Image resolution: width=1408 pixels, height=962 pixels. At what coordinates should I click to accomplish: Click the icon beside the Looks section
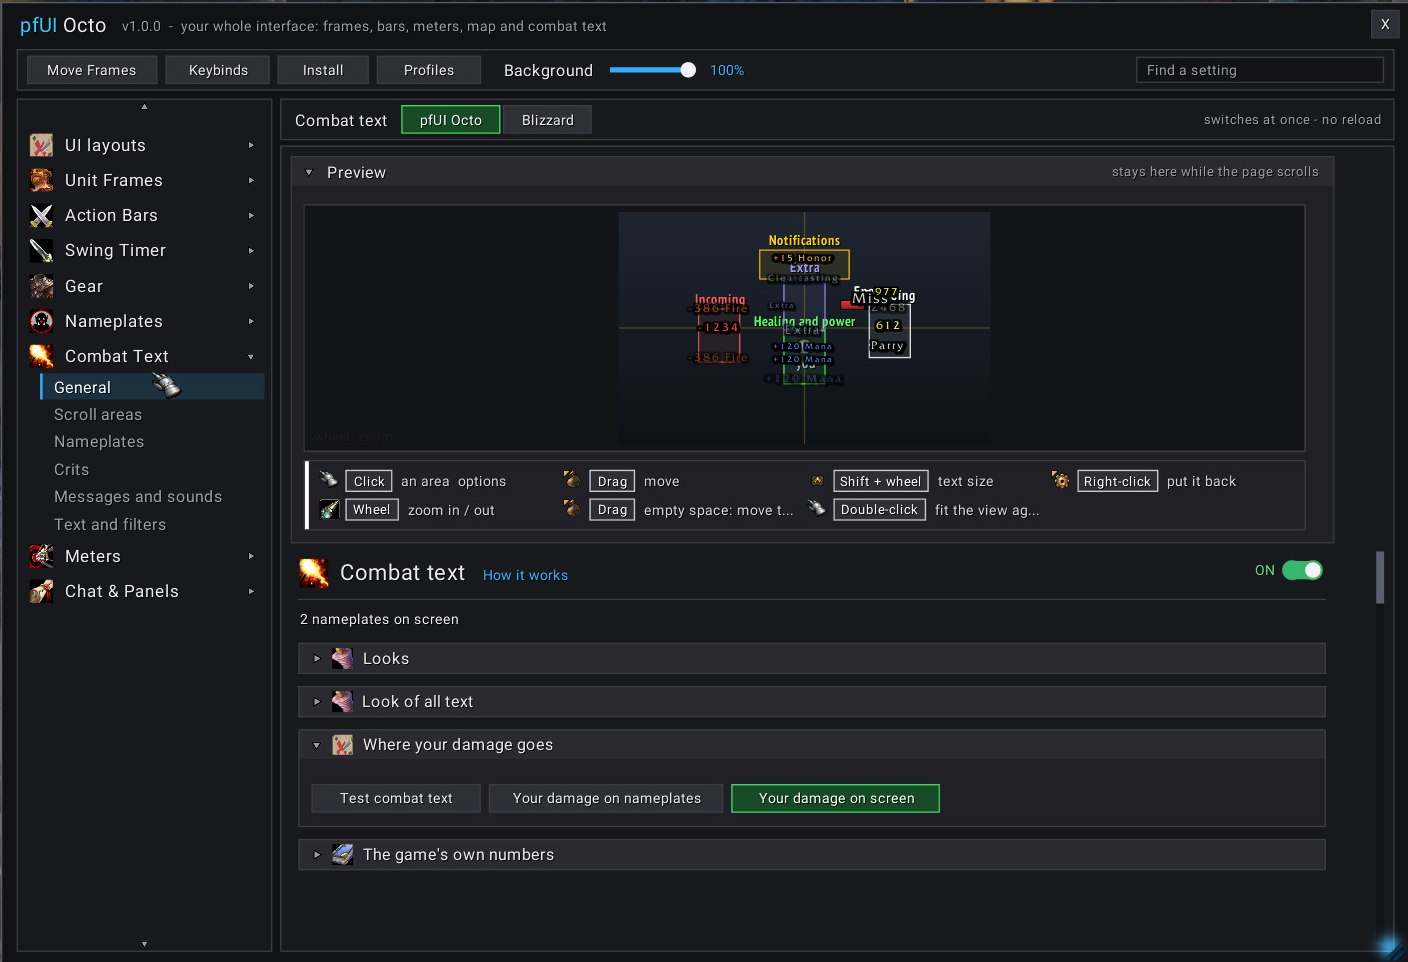pos(342,658)
